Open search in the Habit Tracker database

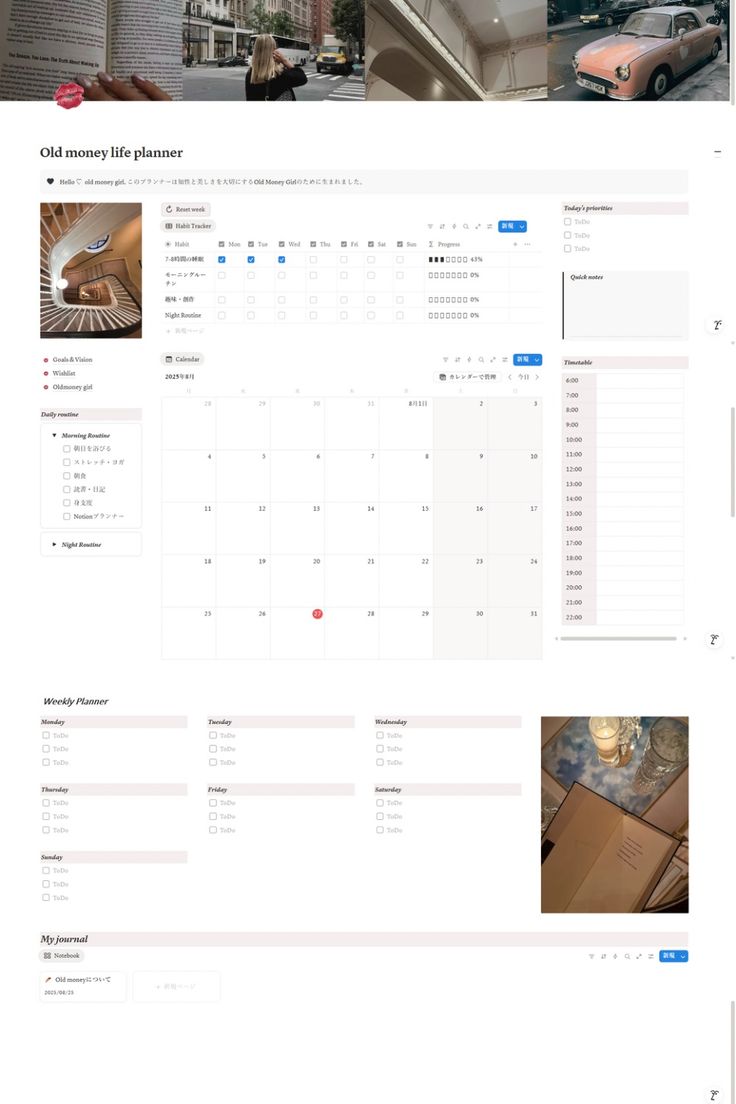[x=466, y=227]
